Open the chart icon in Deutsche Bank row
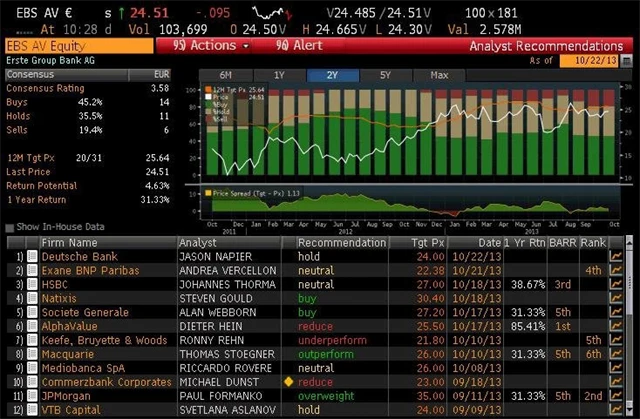Image resolution: width=640 pixels, height=419 pixels. pos(616,257)
